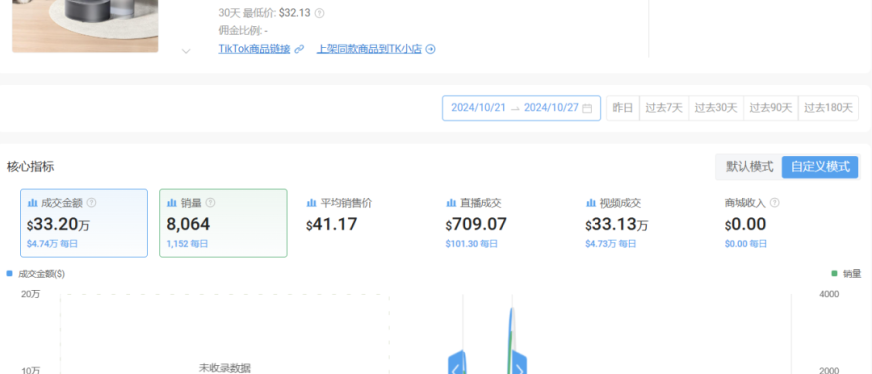Click the 1,152 每日 text

point(187,243)
